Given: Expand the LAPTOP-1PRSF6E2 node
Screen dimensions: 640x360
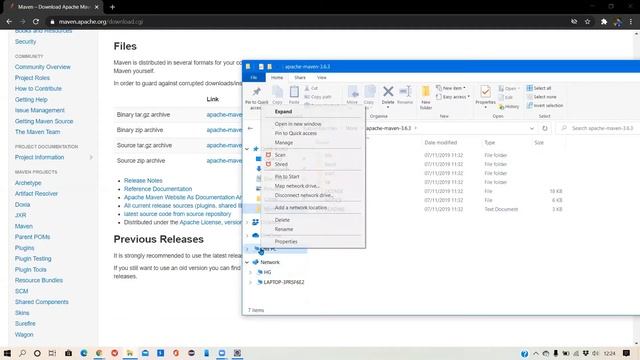Looking at the screenshot, I should point(250,282).
